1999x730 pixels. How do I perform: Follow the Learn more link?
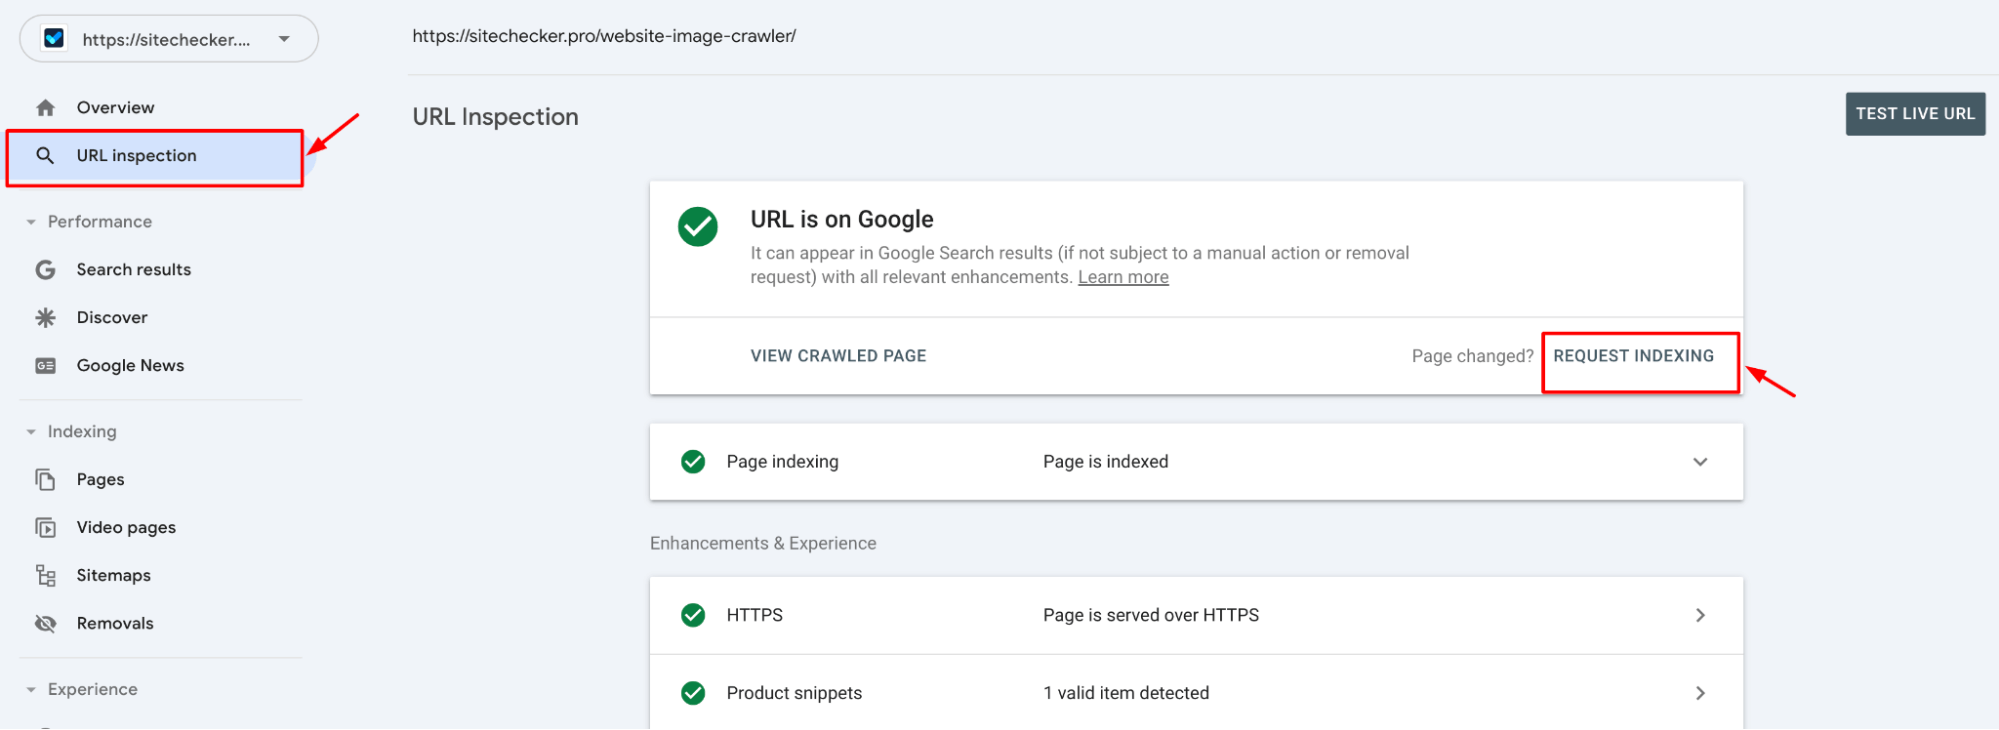(1123, 277)
